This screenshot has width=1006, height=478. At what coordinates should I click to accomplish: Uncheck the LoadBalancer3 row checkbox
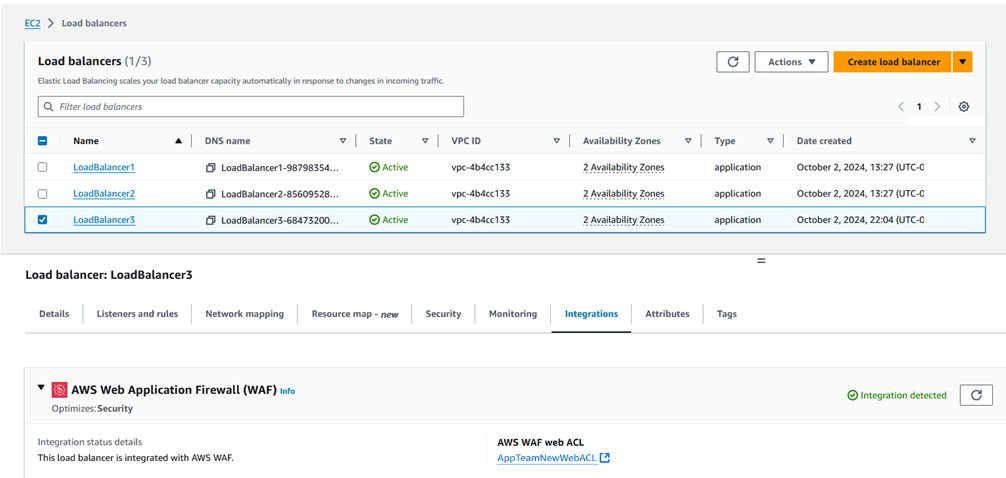tap(42, 220)
